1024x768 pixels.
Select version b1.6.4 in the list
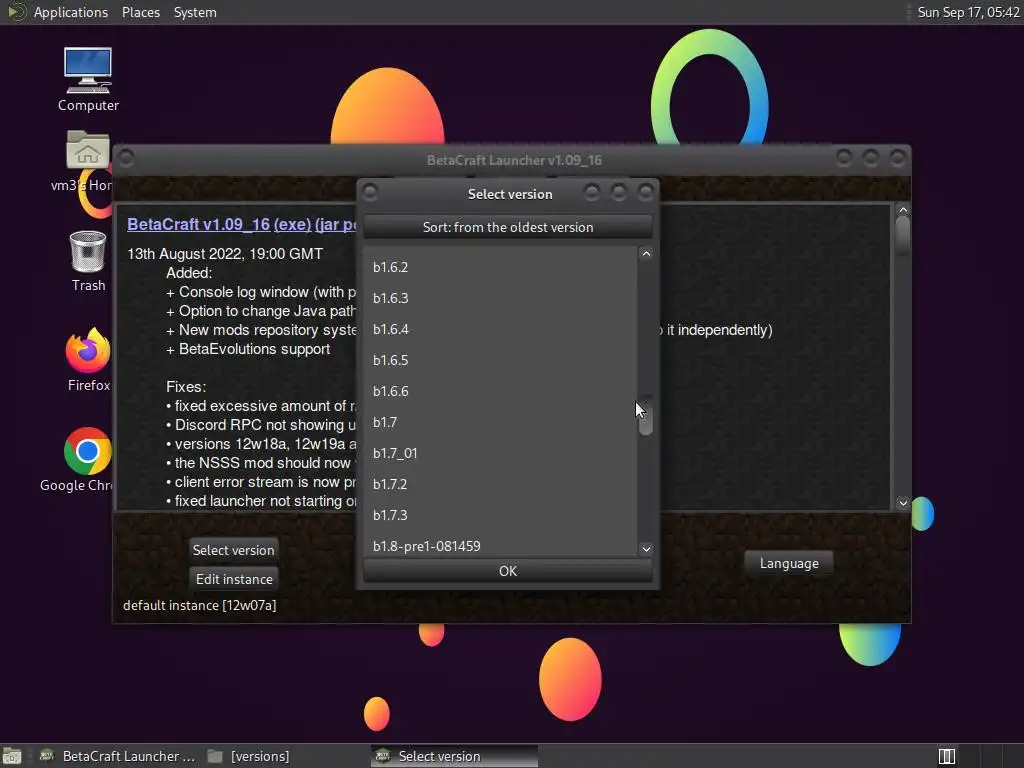pyautogui.click(x=500, y=329)
